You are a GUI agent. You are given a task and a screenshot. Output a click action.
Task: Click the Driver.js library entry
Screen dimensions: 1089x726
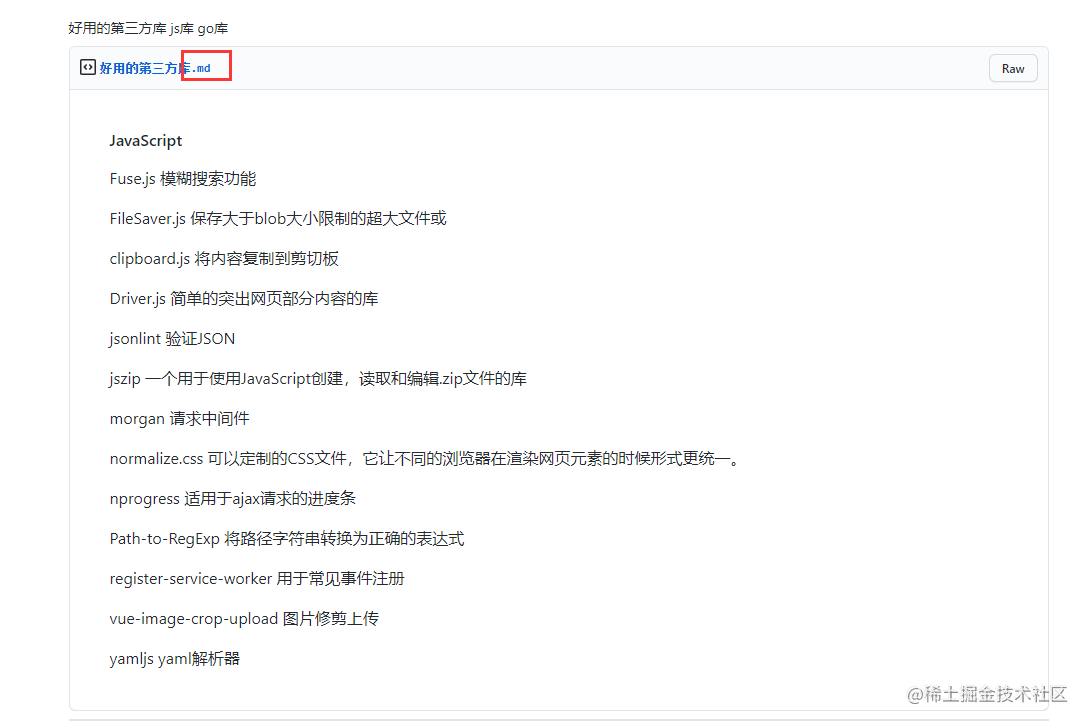[244, 298]
